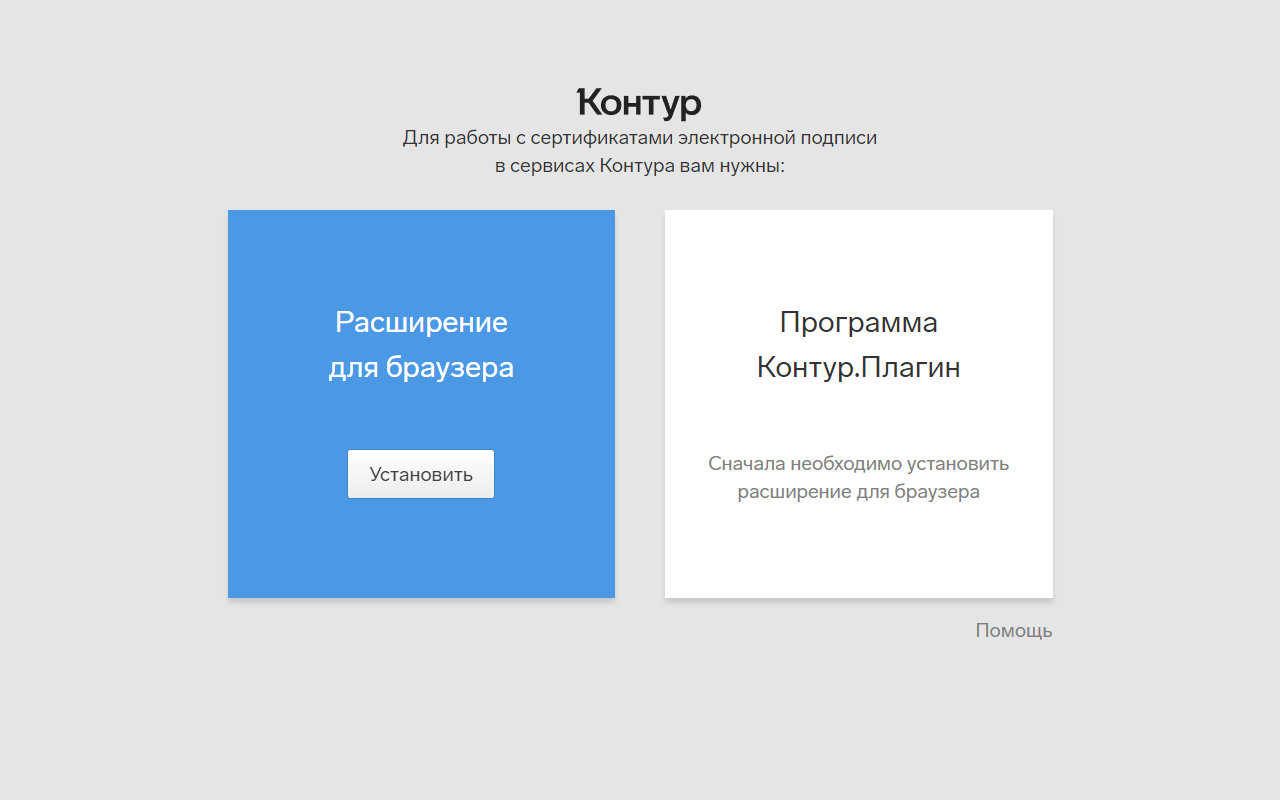The width and height of the screenshot is (1280, 800).
Task: Click the Программа label on the white card
Action: [858, 321]
